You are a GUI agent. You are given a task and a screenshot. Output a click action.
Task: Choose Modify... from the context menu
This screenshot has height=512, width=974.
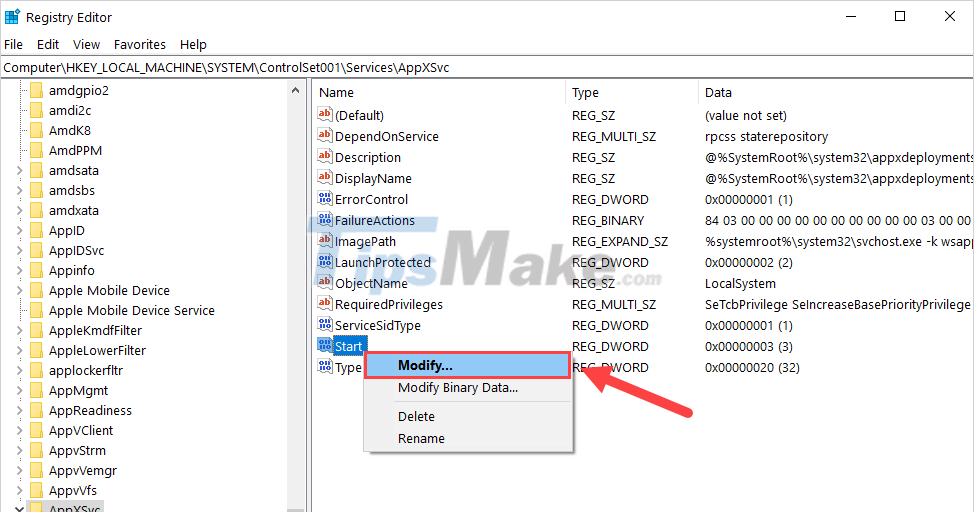pos(467,365)
